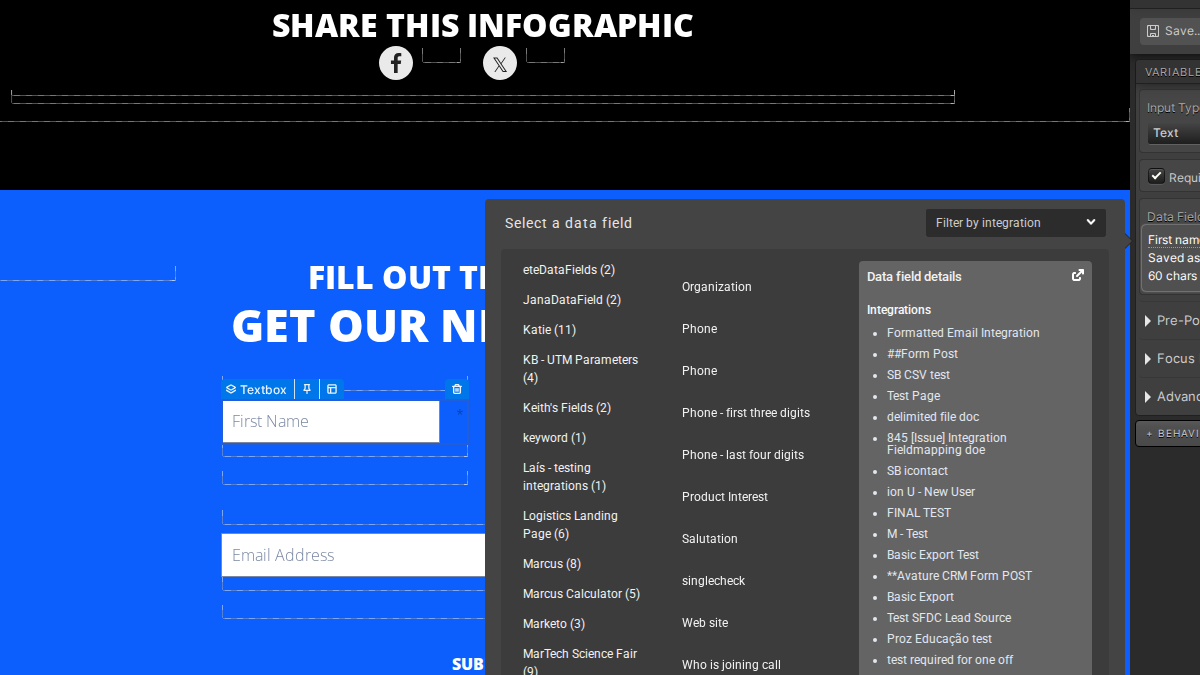
Task: Choose Phone - last four digits field
Action: [743, 455]
